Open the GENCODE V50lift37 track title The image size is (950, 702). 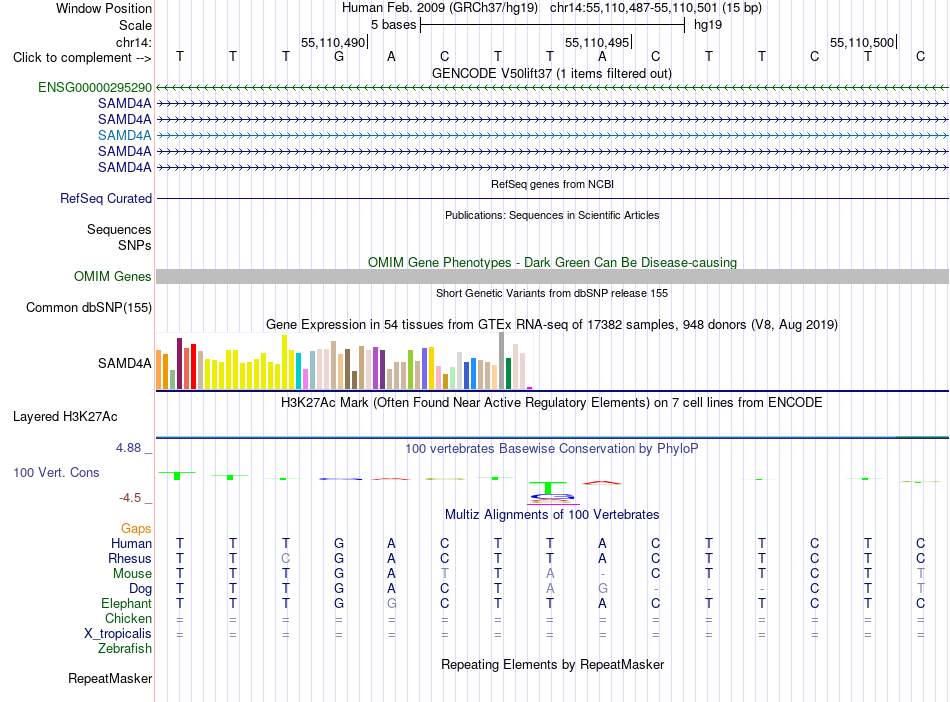pyautogui.click(x=551, y=73)
